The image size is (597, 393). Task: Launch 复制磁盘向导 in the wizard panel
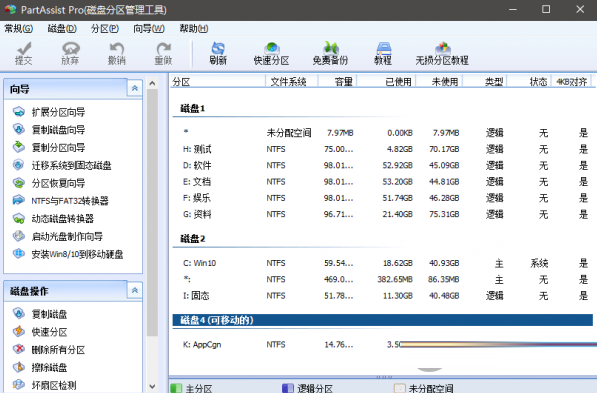tap(49, 129)
